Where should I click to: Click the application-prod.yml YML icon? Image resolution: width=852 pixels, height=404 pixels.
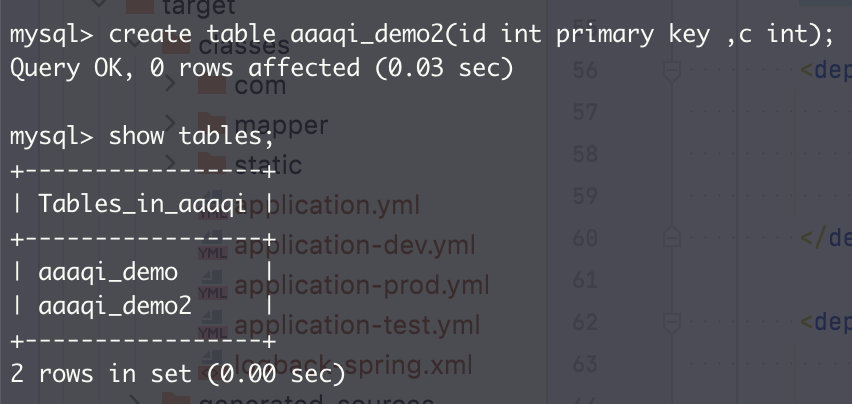pyautogui.click(x=212, y=286)
